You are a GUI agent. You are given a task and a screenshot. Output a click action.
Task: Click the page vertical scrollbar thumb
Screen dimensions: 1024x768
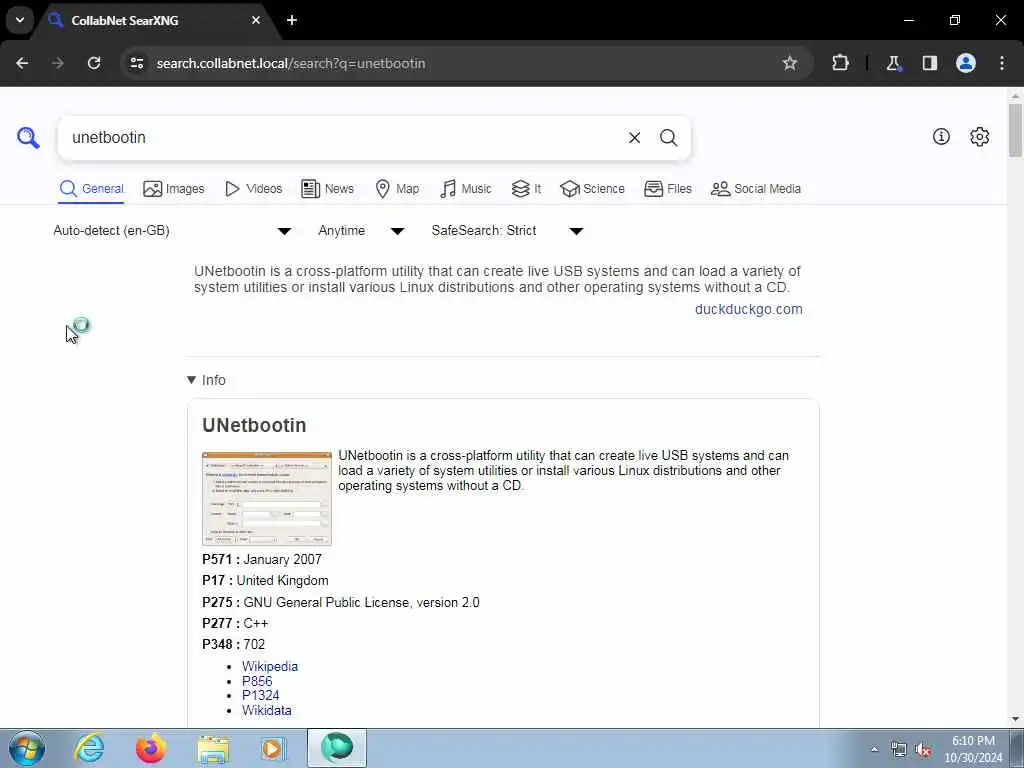(1015, 130)
